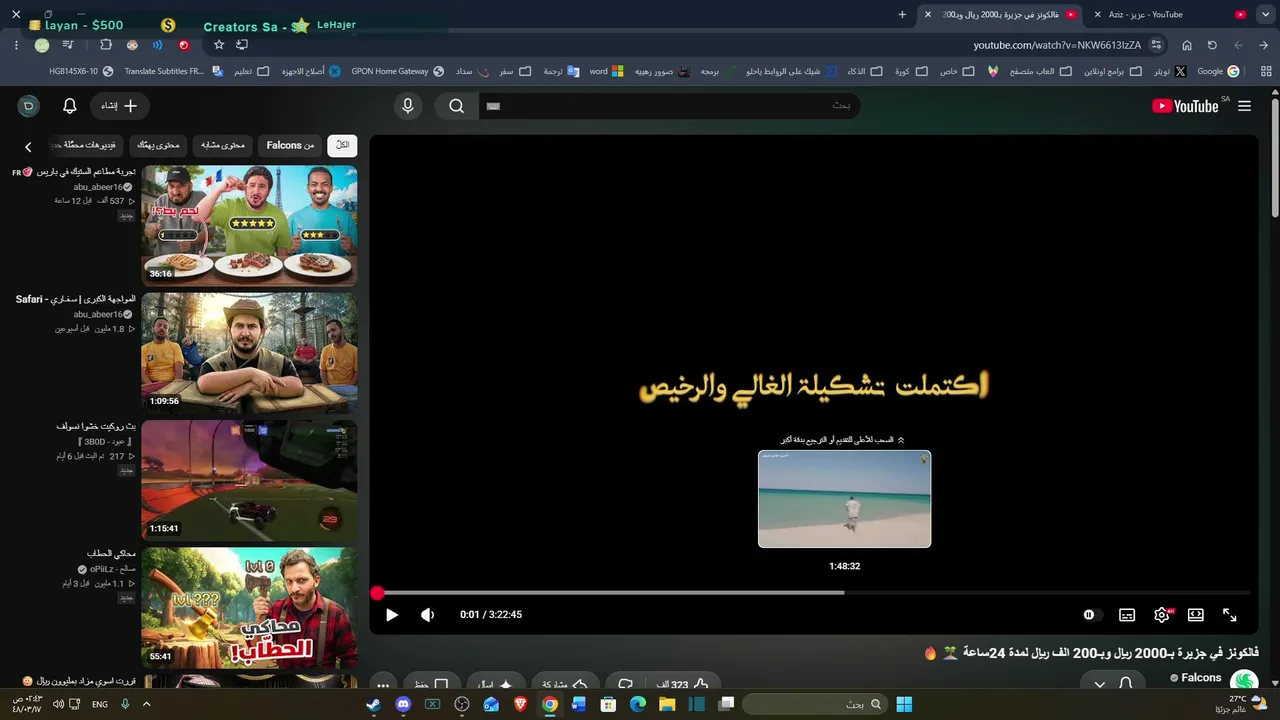This screenshot has height=720, width=1280.
Task: Open the Create (إنشاء) button
Action: point(119,106)
